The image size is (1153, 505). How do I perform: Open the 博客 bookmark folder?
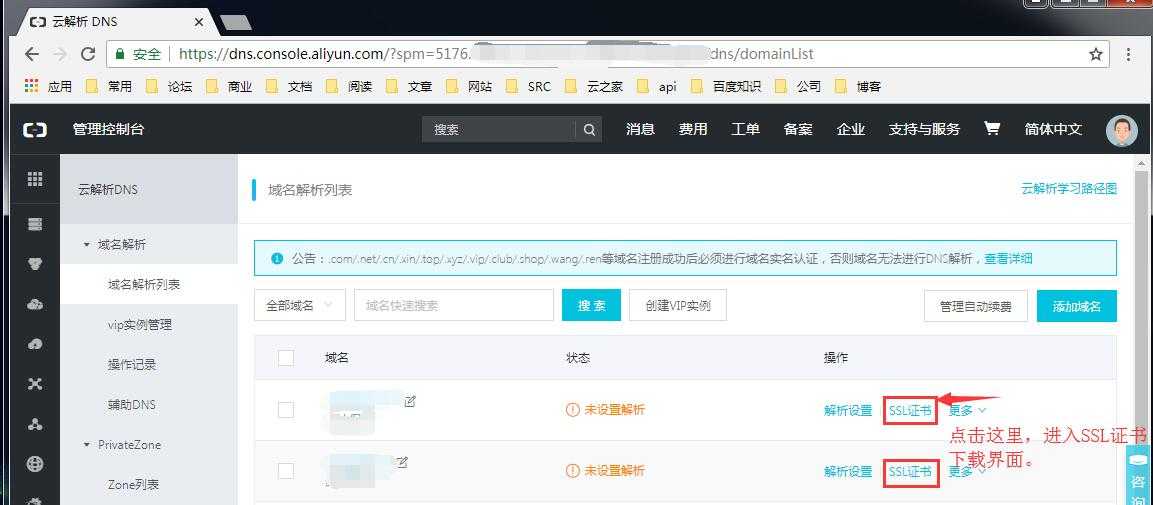[x=857, y=86]
